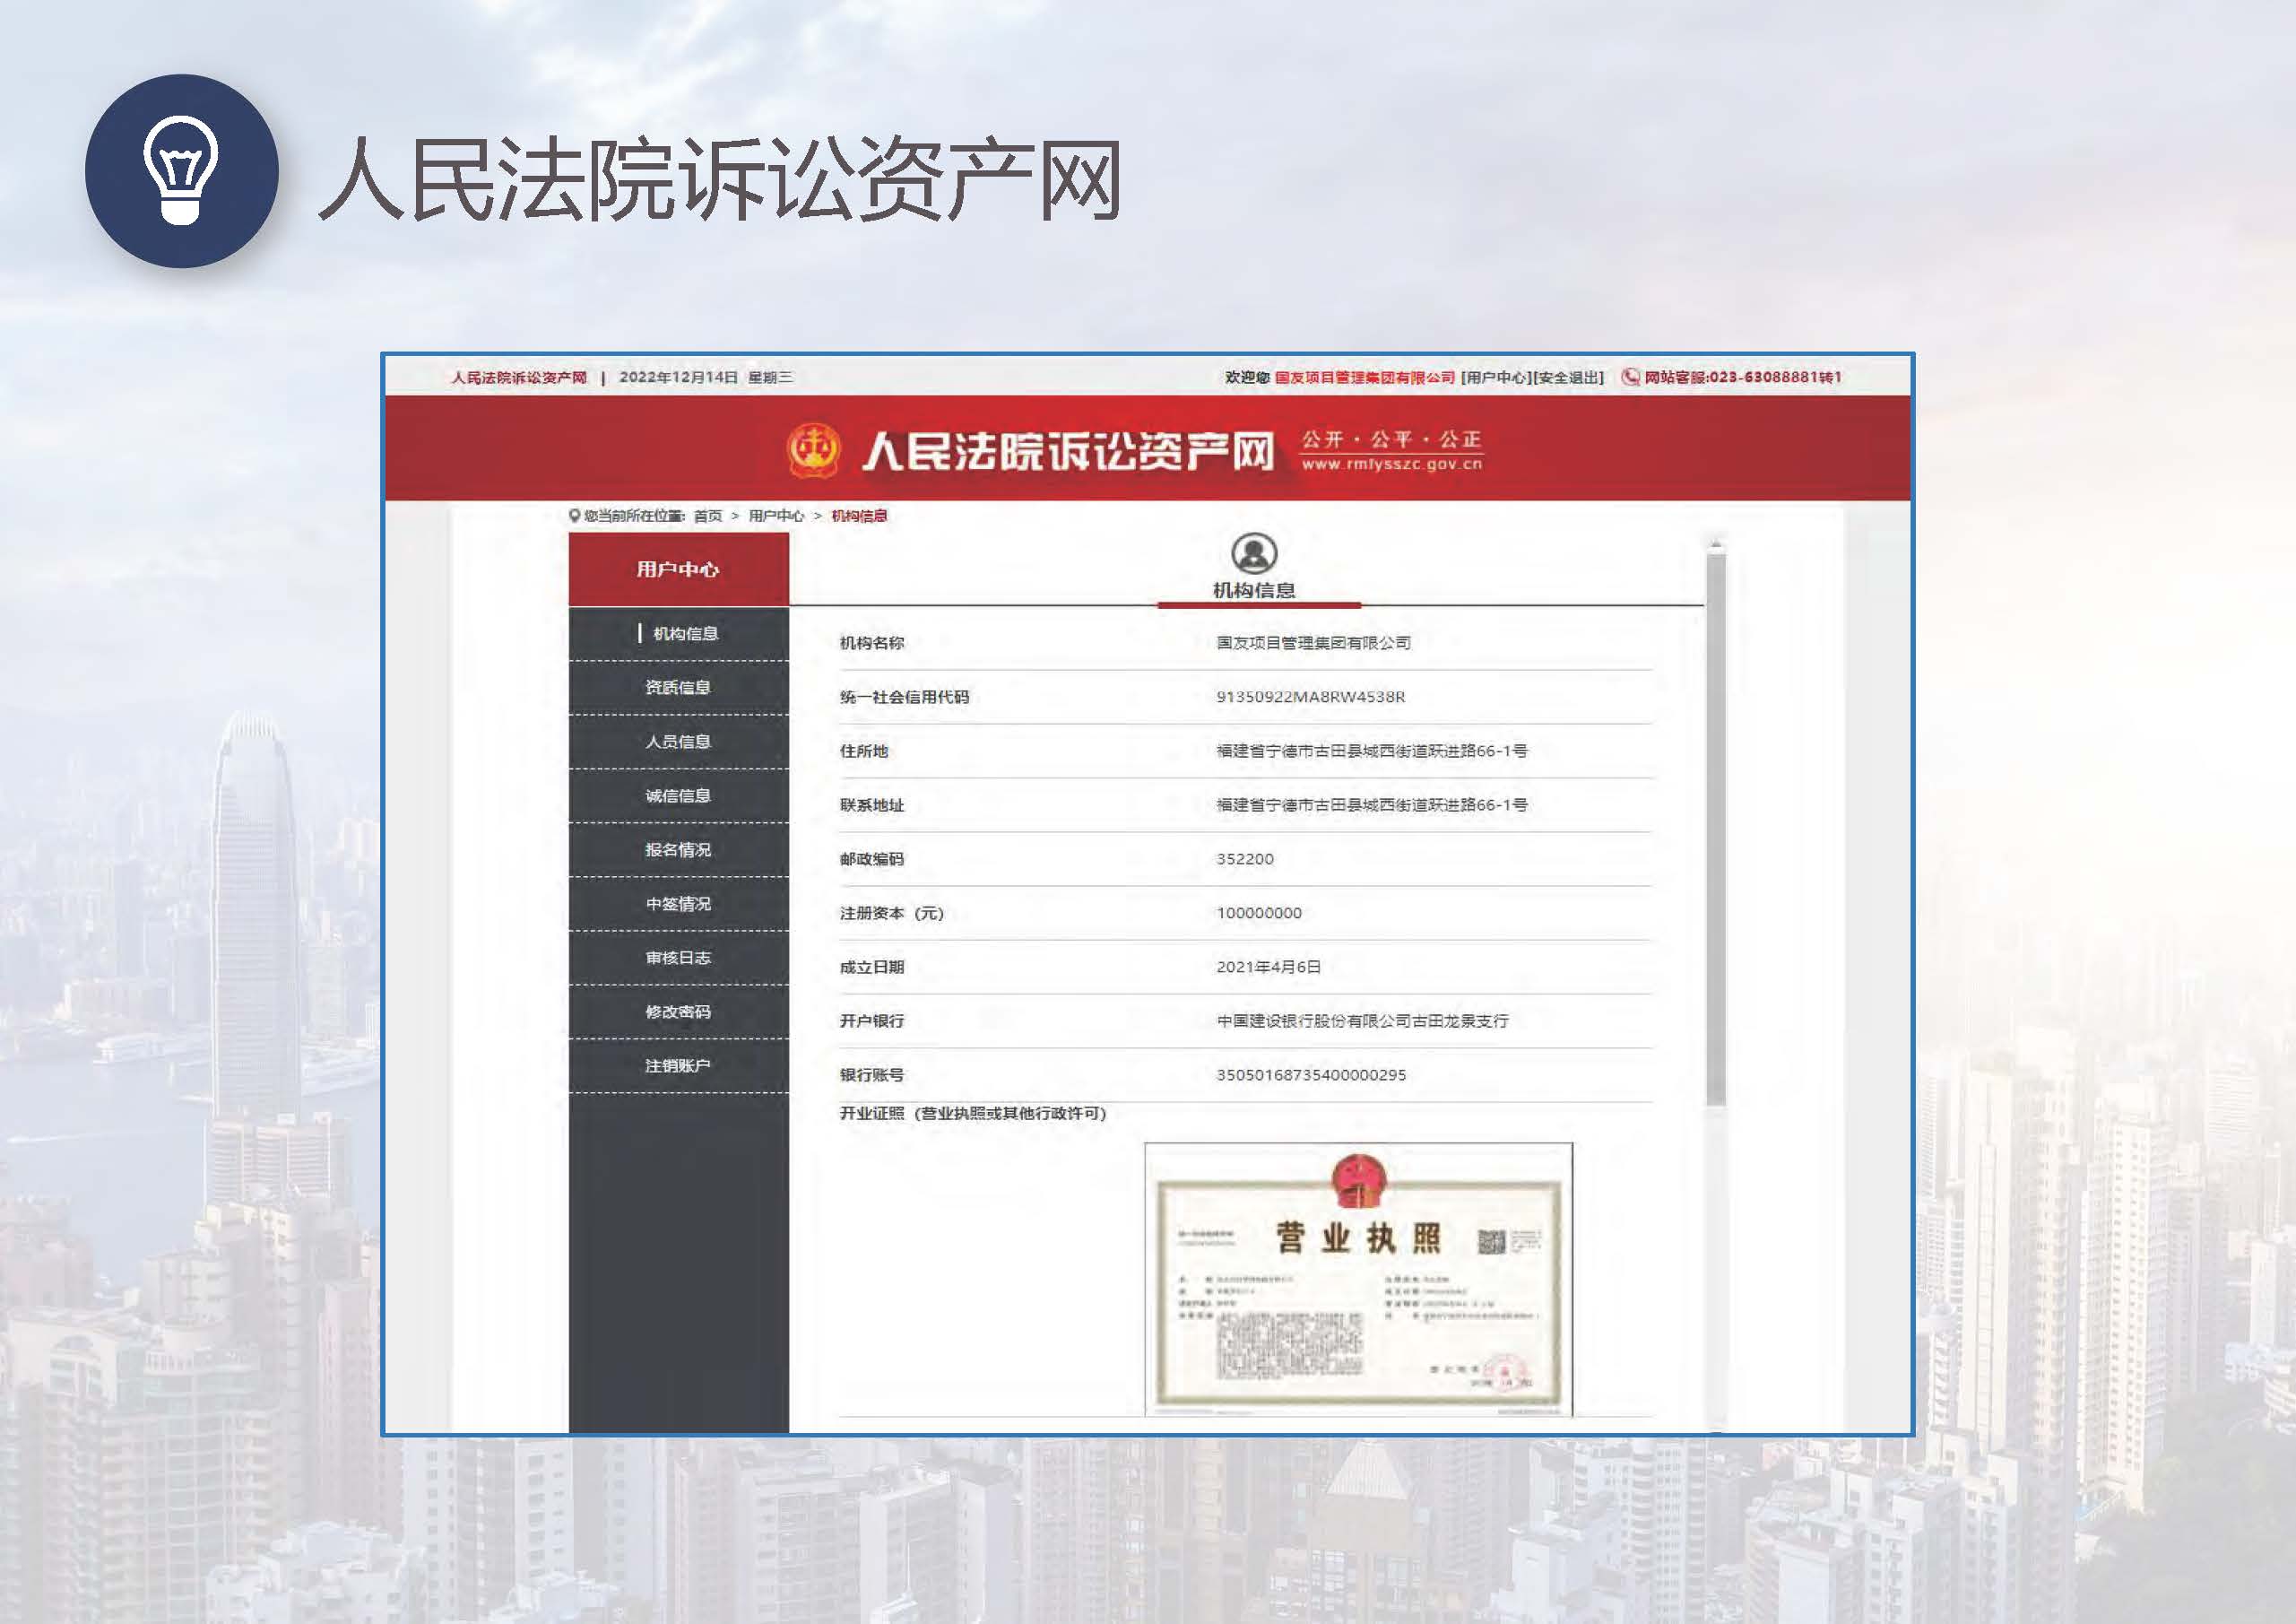Open 审核日志 in the sidebar menu
This screenshot has height=1624, width=2296.
(x=679, y=957)
